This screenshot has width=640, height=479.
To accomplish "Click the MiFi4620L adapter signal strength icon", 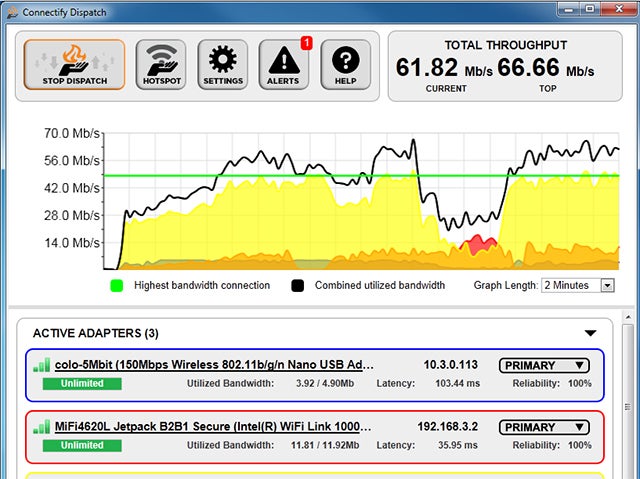I will (x=41, y=427).
